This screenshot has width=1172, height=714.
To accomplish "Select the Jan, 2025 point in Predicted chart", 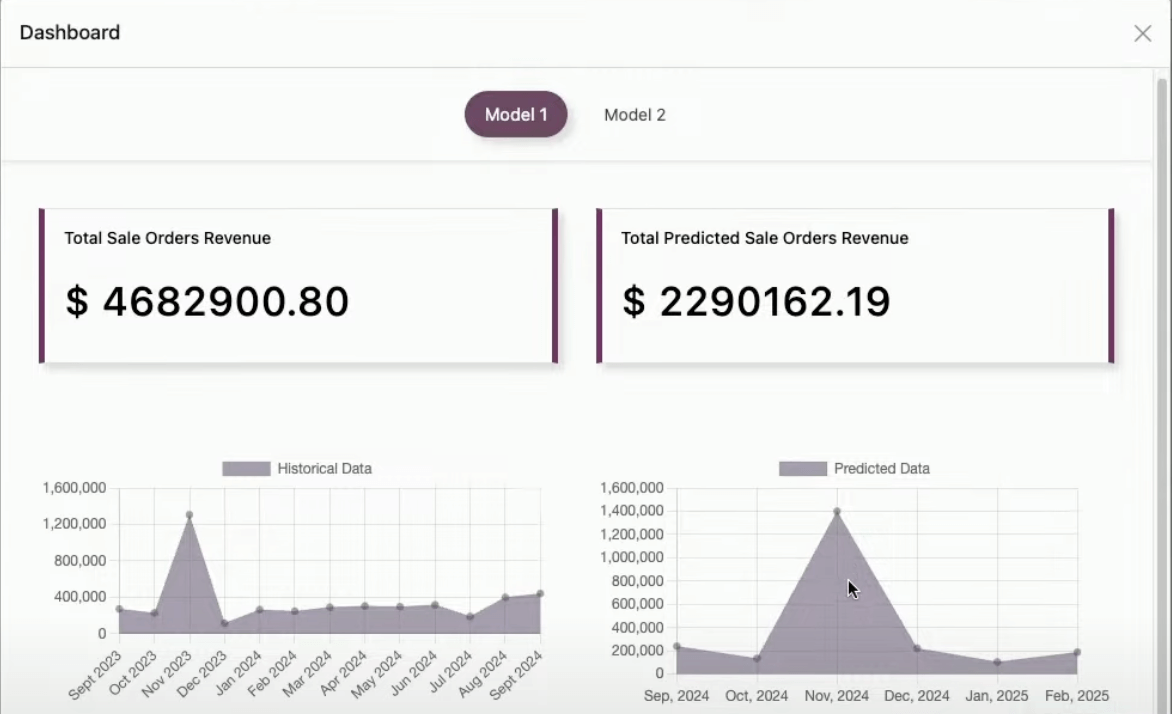I will (997, 662).
